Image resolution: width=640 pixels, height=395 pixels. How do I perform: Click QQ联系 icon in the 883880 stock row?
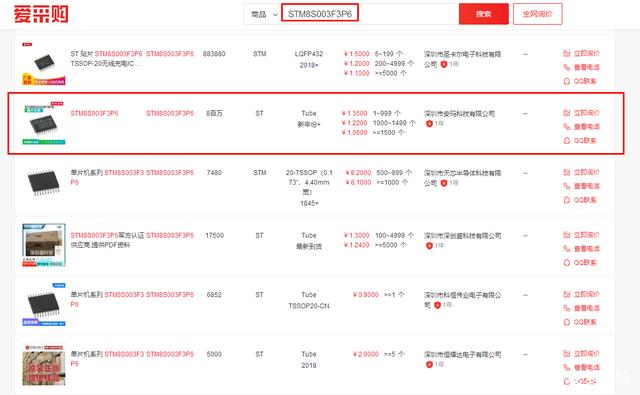[567, 81]
